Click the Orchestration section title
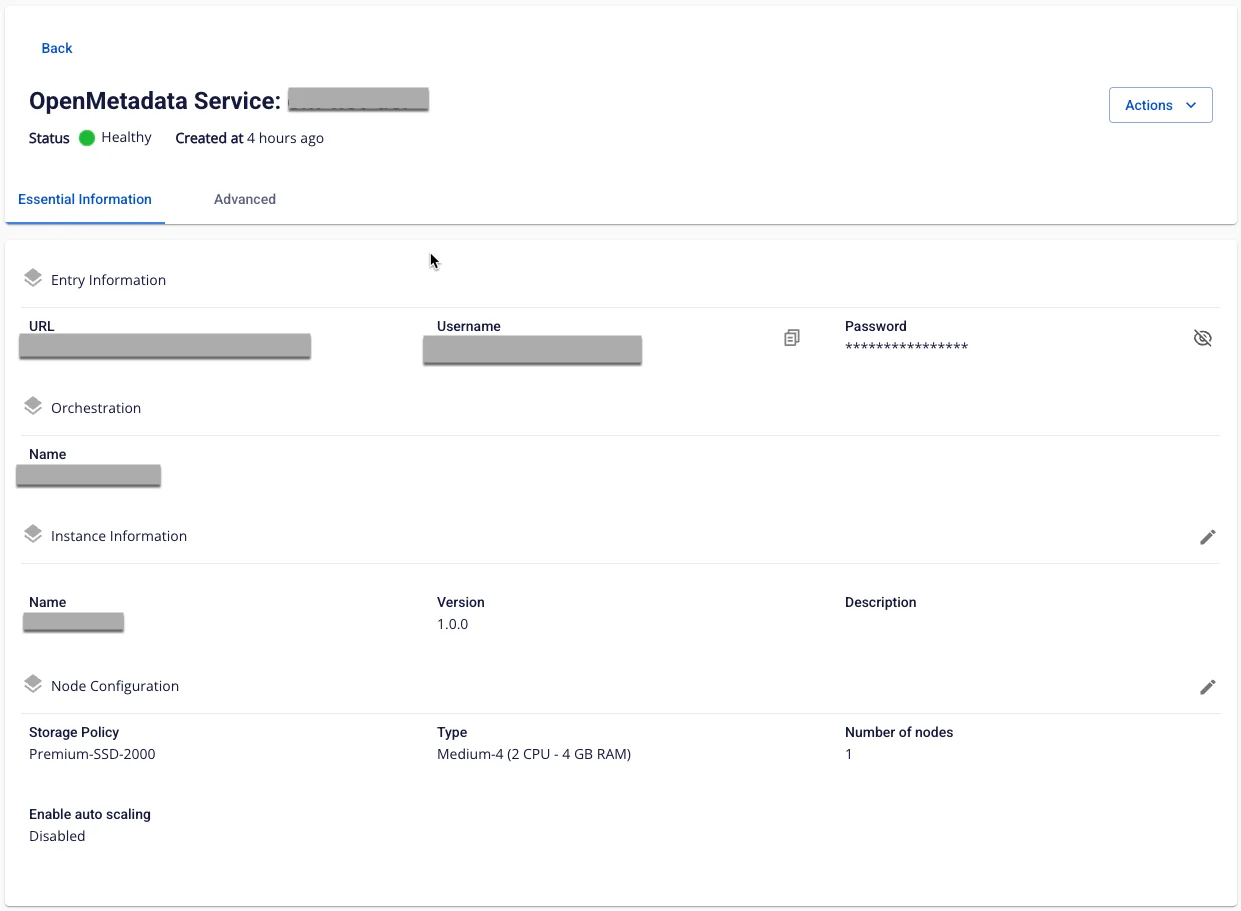1241x911 pixels. [x=96, y=408]
